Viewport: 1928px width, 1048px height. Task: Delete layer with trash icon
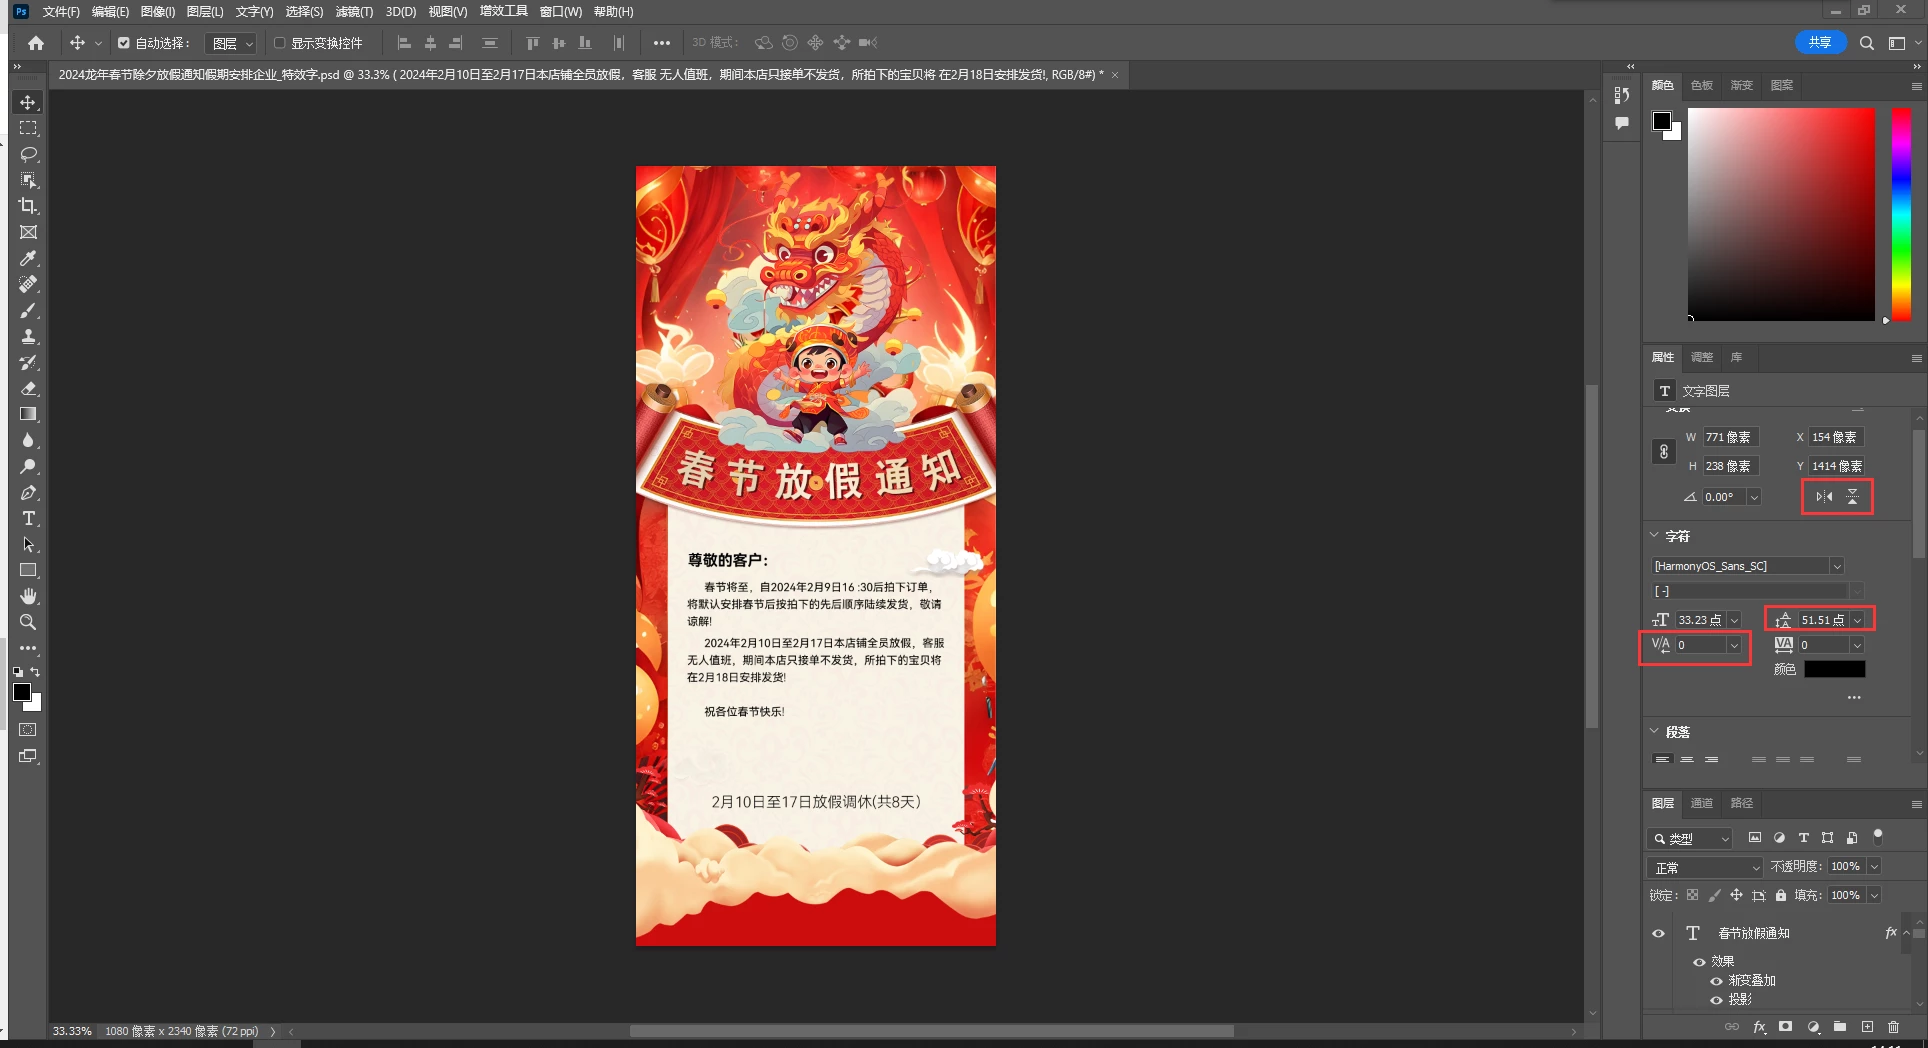[1893, 1027]
